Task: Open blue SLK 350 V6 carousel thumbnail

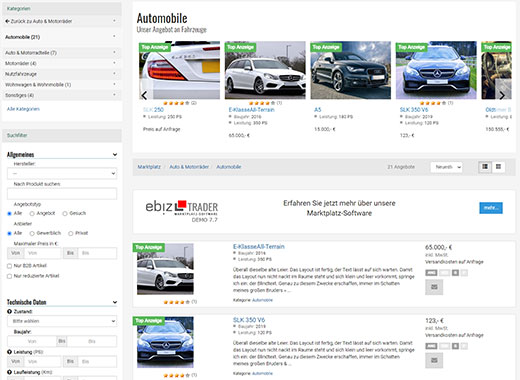Action: pos(436,70)
